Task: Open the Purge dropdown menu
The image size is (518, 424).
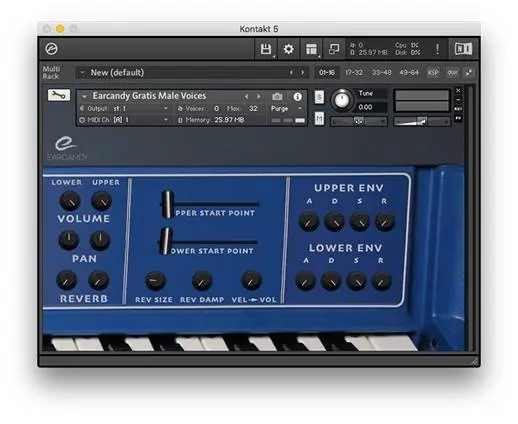Action: (286, 109)
